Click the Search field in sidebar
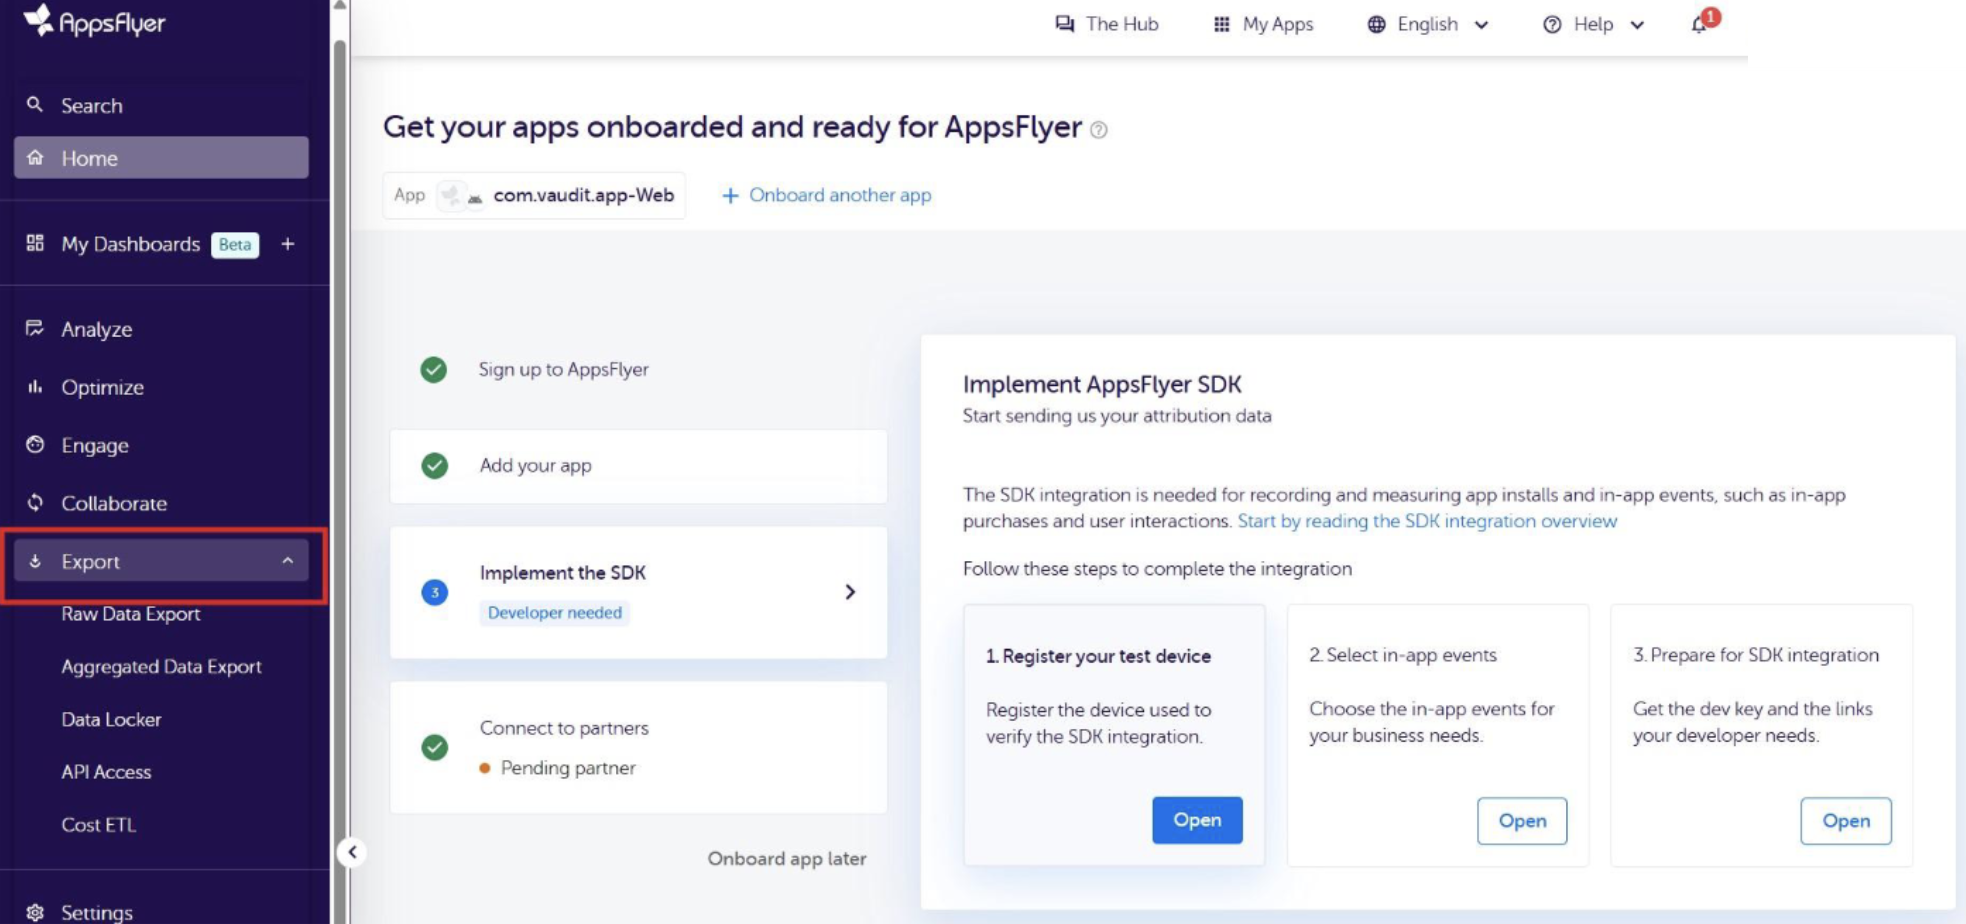This screenshot has height=924, width=1966. coord(161,104)
